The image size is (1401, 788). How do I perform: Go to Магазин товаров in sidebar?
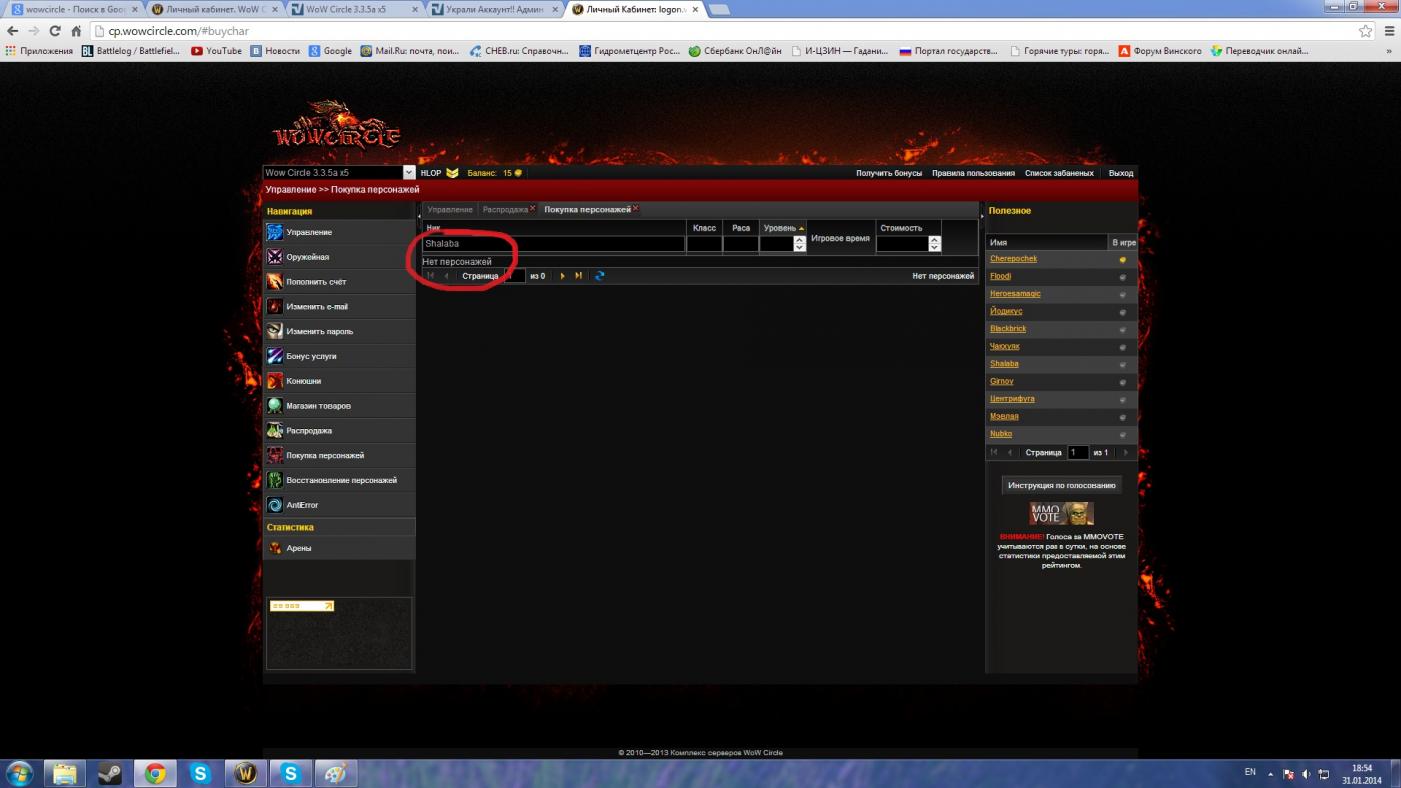coord(318,406)
